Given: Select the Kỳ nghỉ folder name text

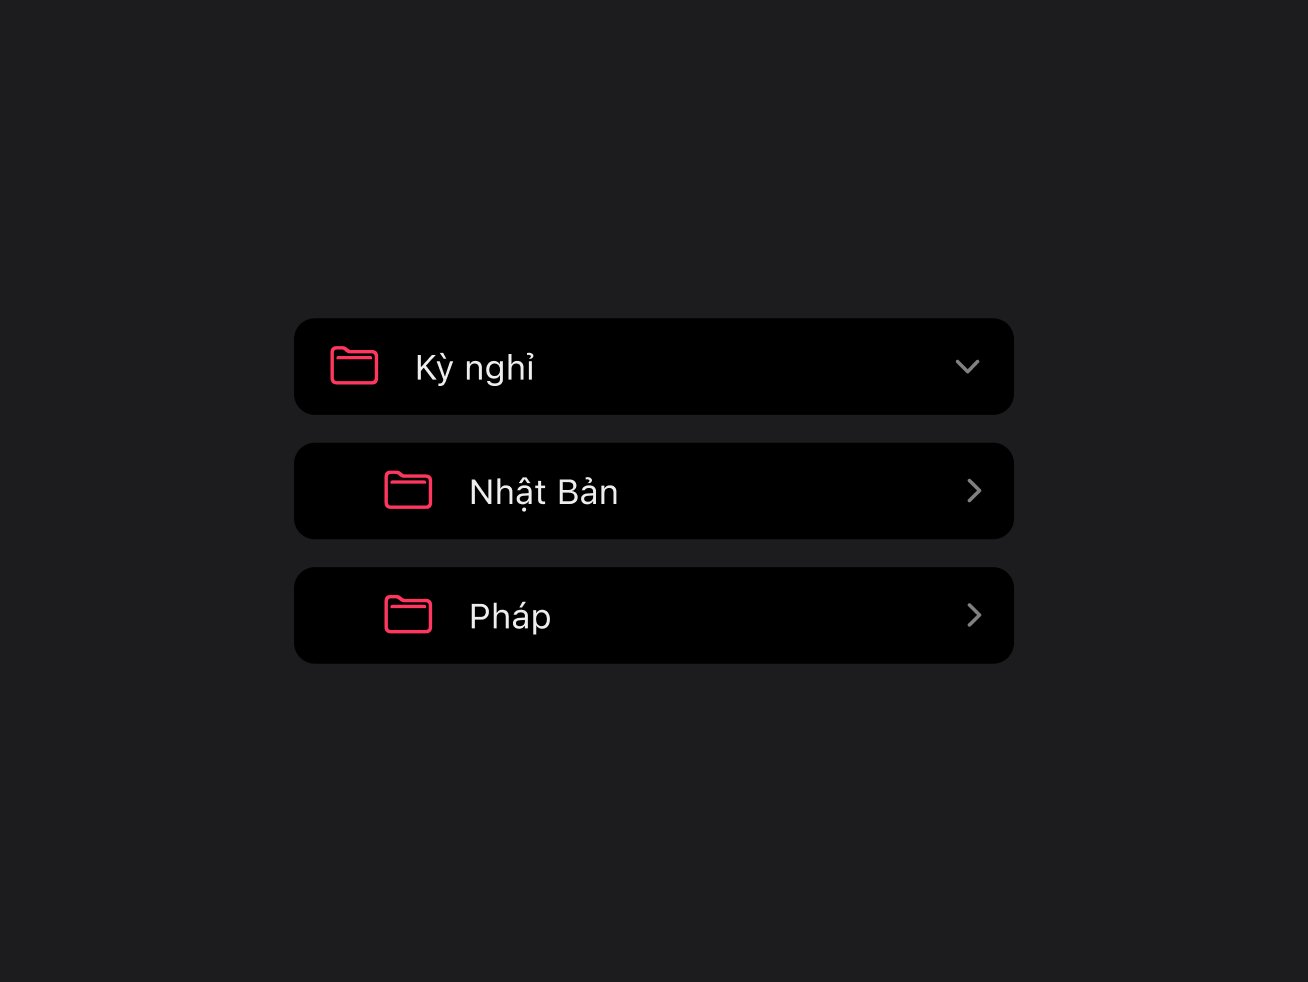Looking at the screenshot, I should [x=475, y=368].
